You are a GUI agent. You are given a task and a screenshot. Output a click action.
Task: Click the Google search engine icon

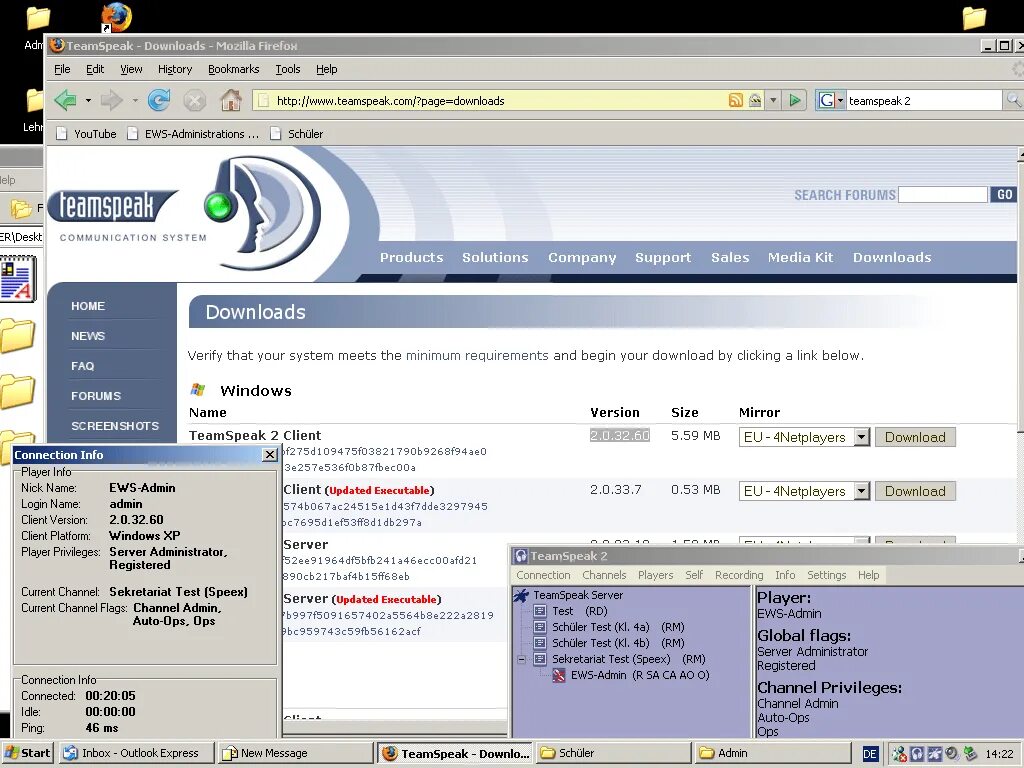tap(827, 101)
